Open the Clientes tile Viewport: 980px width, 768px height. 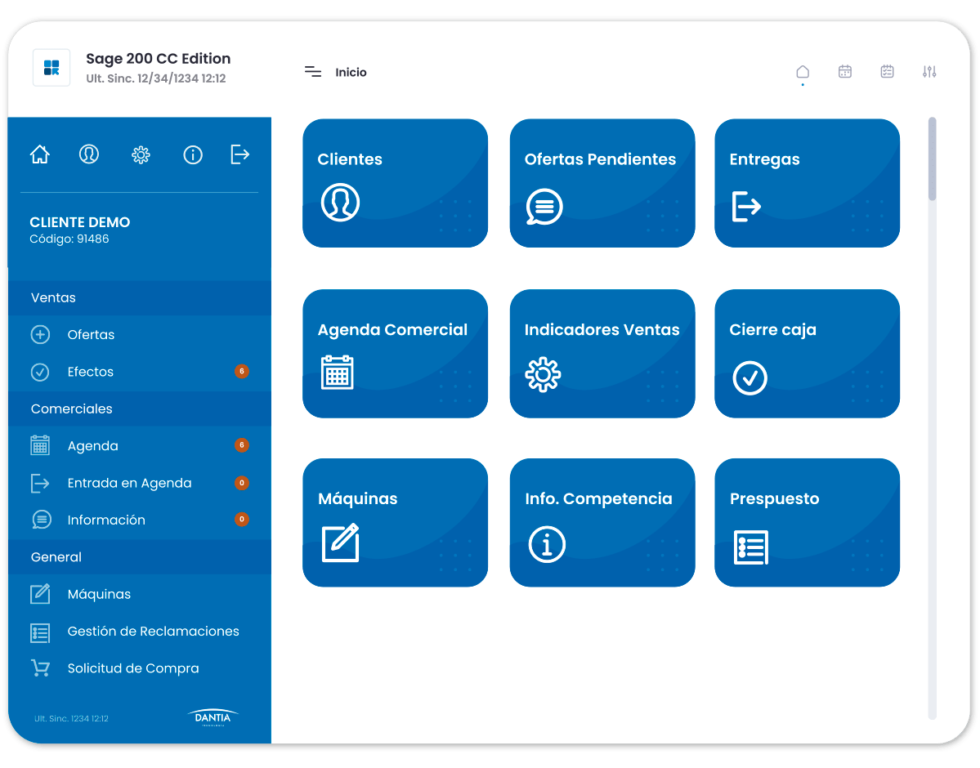coord(395,183)
